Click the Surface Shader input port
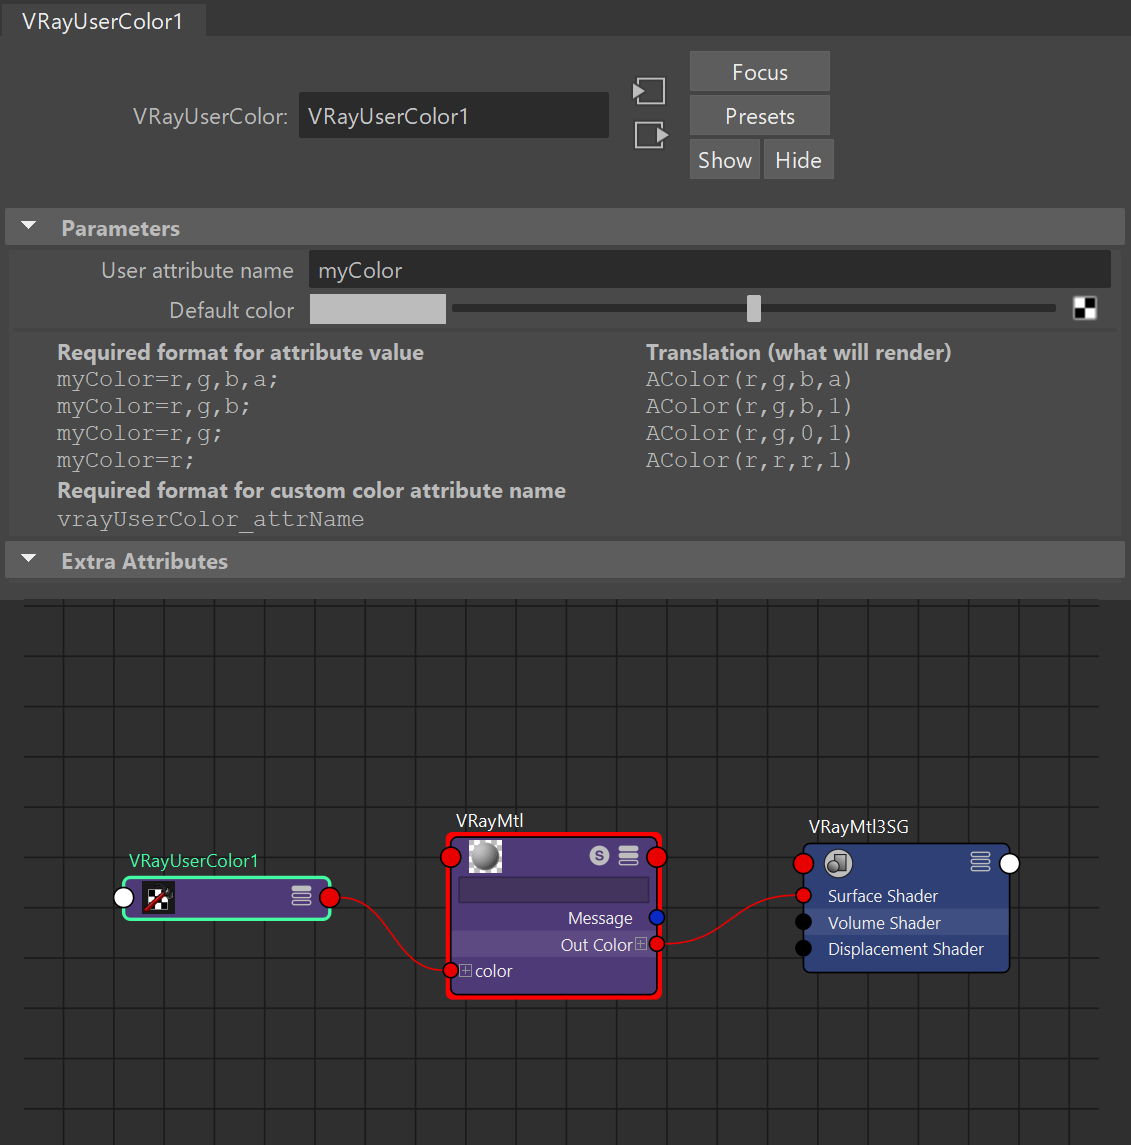Image resolution: width=1131 pixels, height=1145 pixels. point(804,895)
